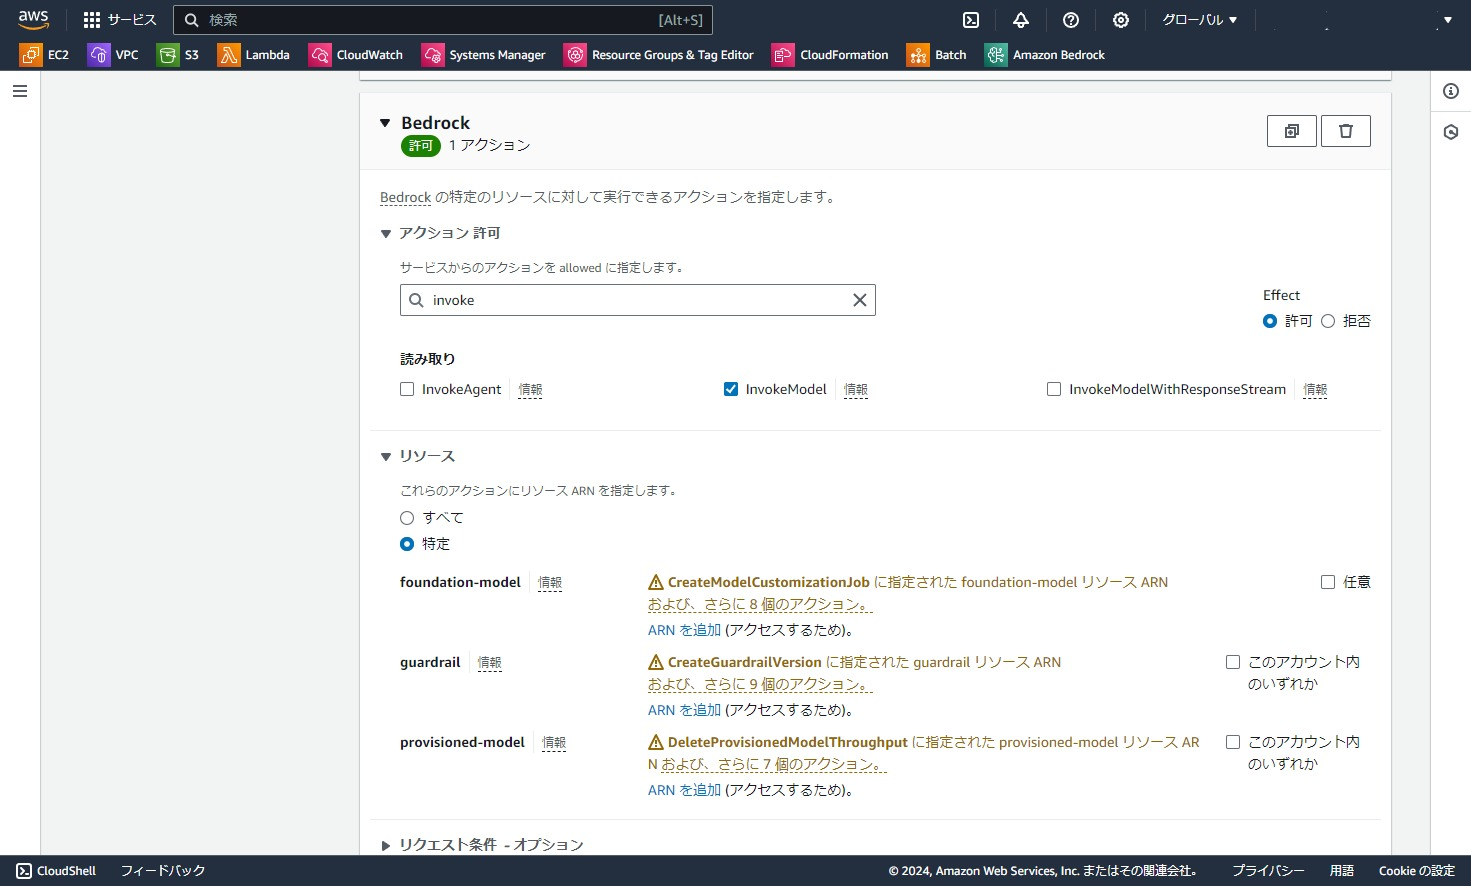Click ARN を追加 for guardrail
The image size is (1471, 886).
point(684,710)
